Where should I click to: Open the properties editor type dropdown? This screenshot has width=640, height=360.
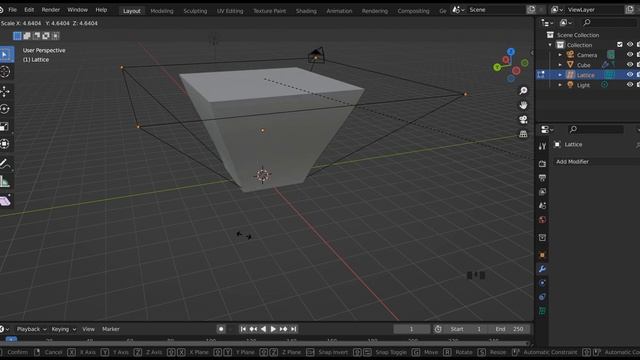pyautogui.click(x=547, y=129)
